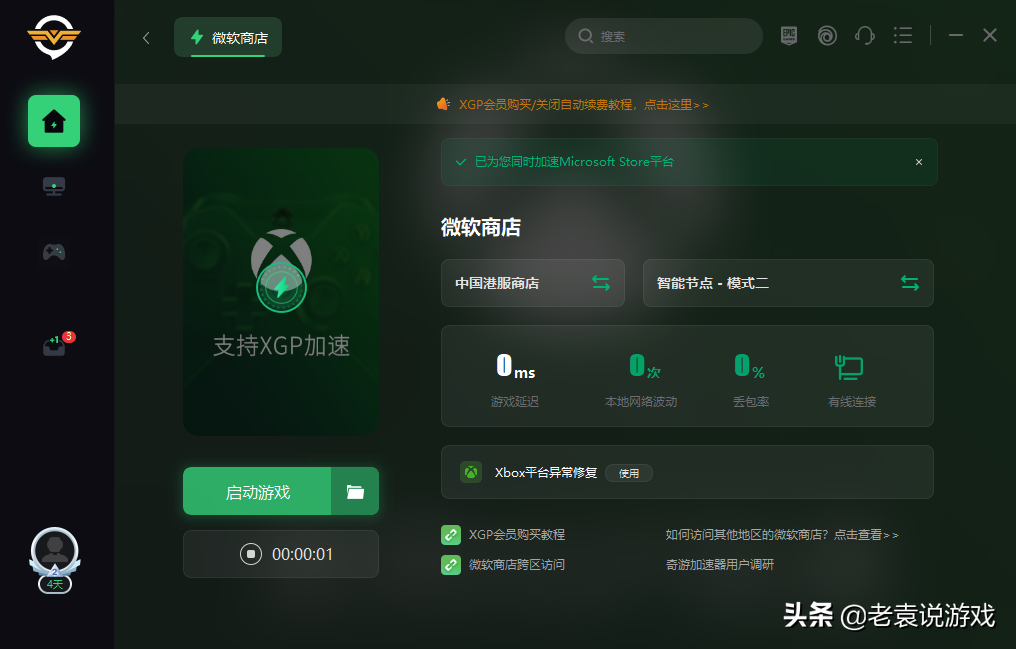Open the folder icon next to 启动游戏
Image resolution: width=1016 pixels, height=649 pixels.
click(x=355, y=492)
